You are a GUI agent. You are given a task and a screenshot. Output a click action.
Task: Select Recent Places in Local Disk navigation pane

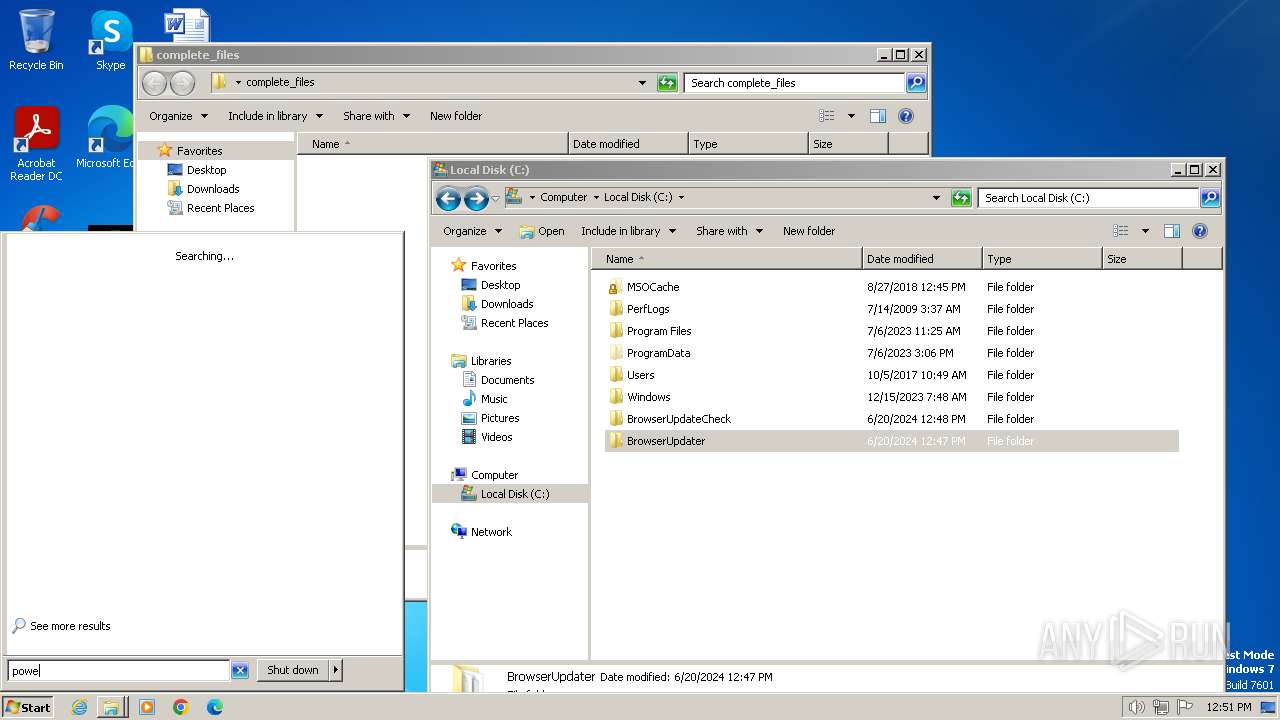coord(514,323)
